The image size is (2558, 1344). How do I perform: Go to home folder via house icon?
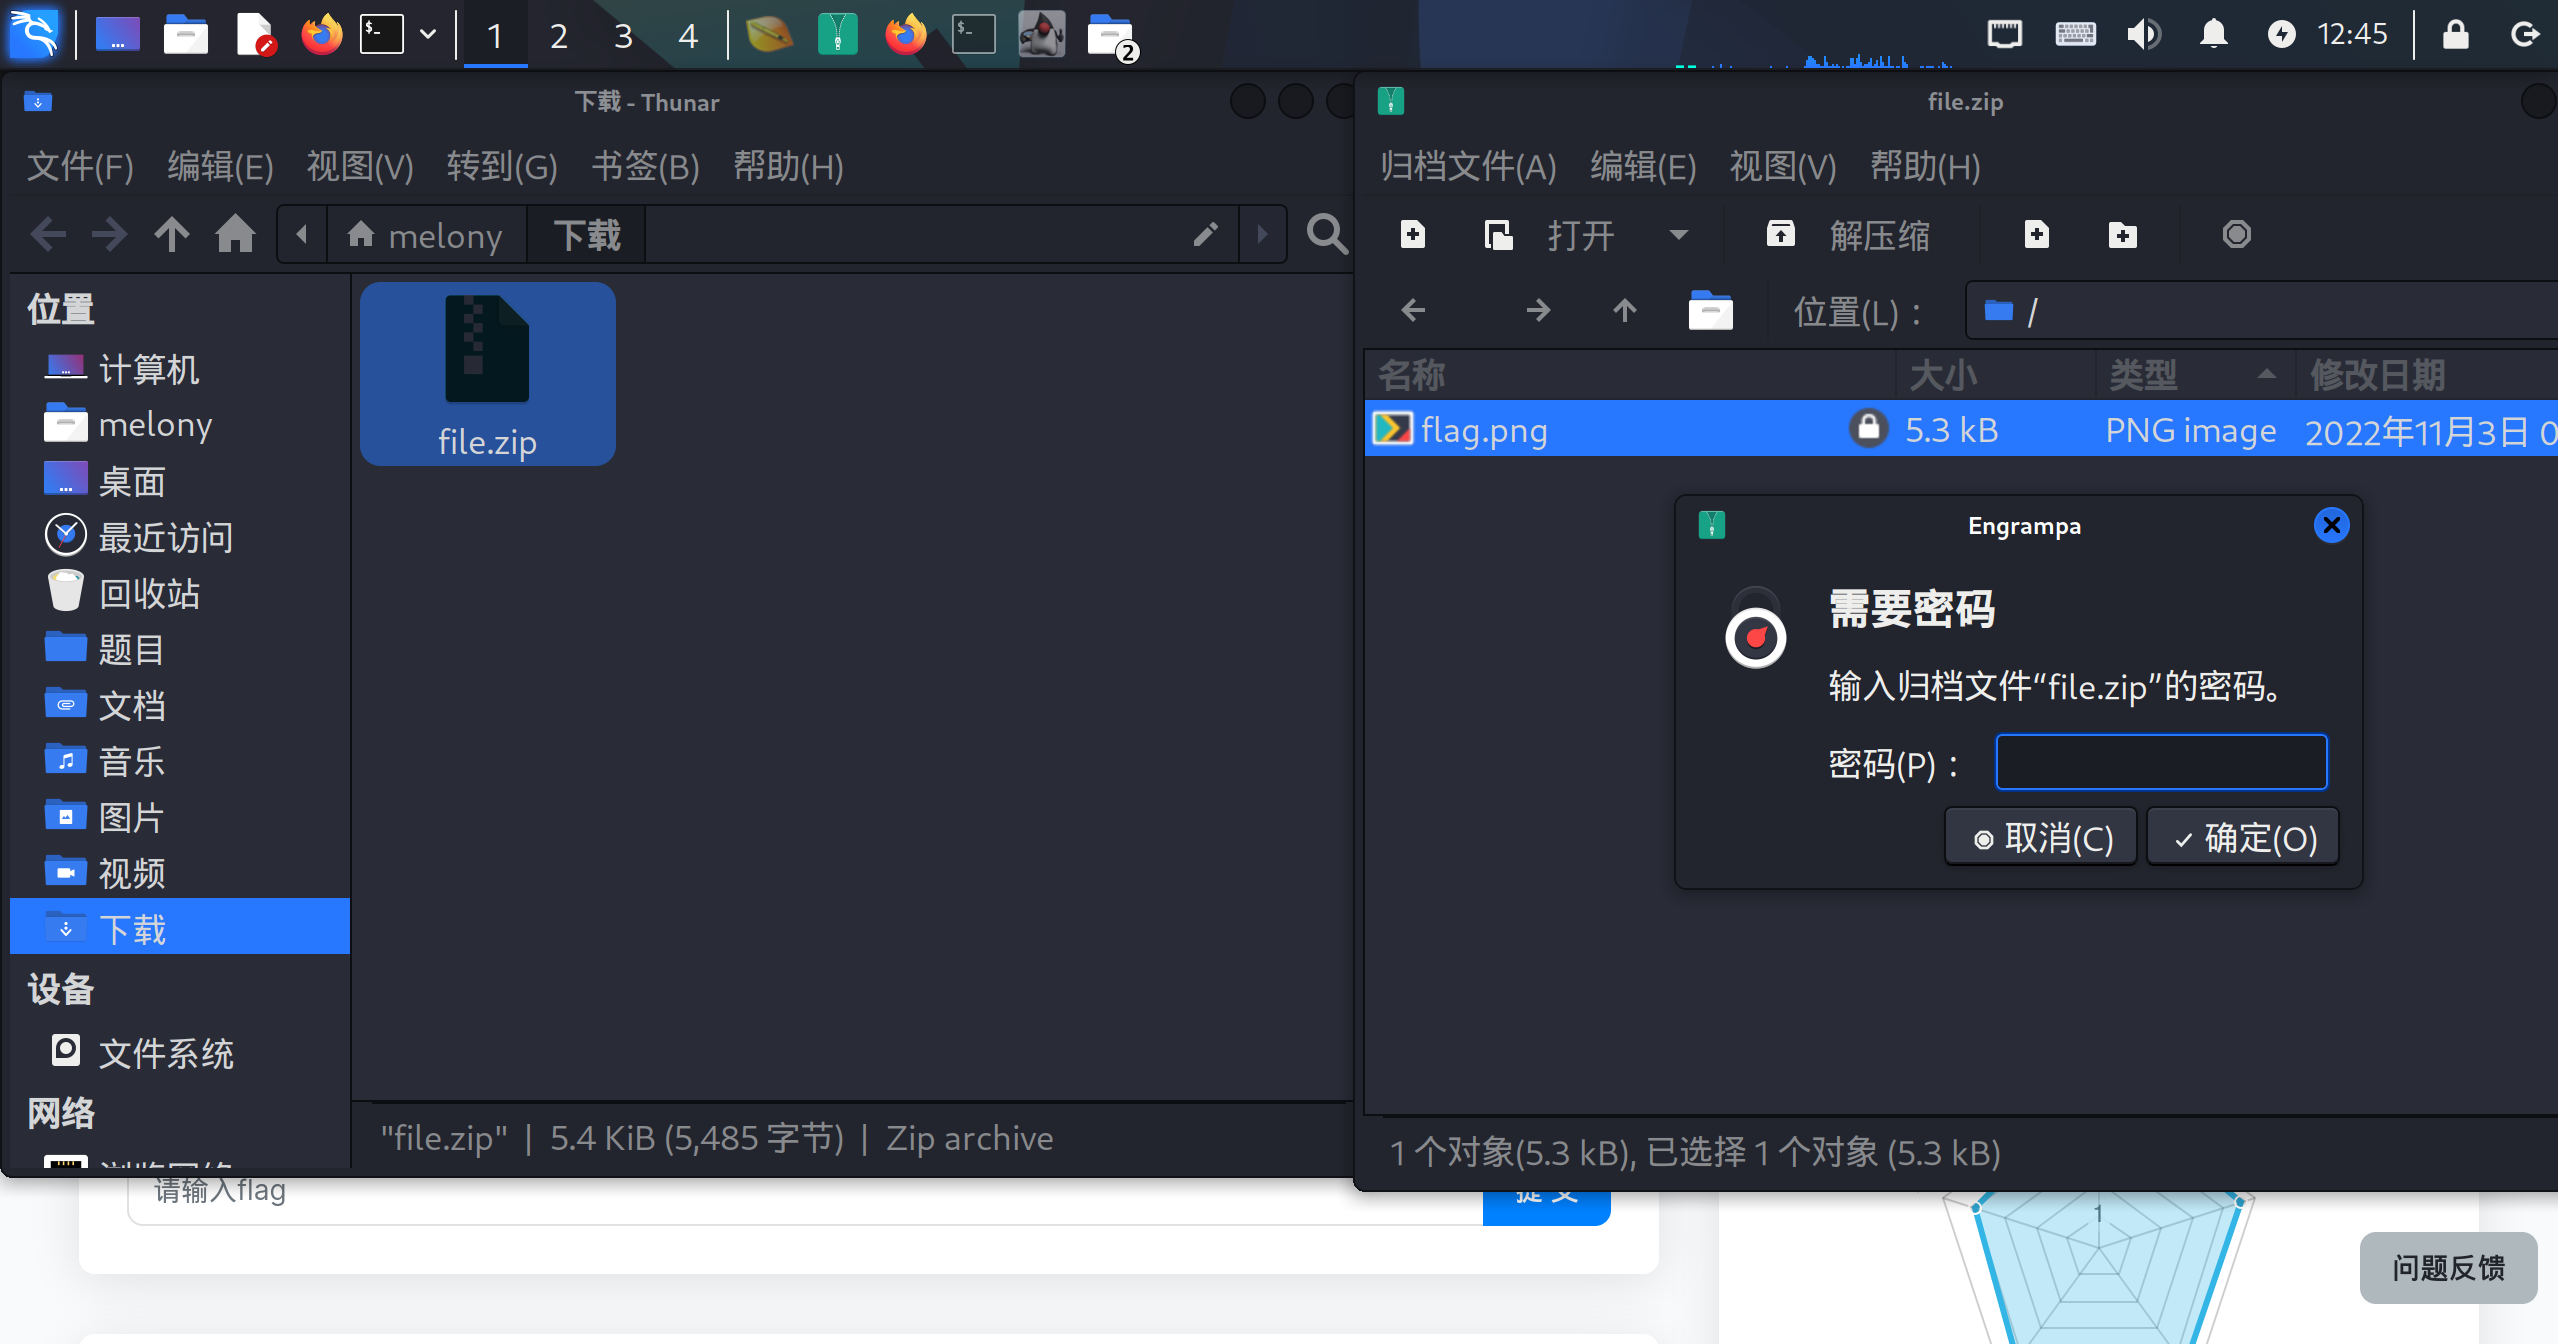pyautogui.click(x=235, y=235)
